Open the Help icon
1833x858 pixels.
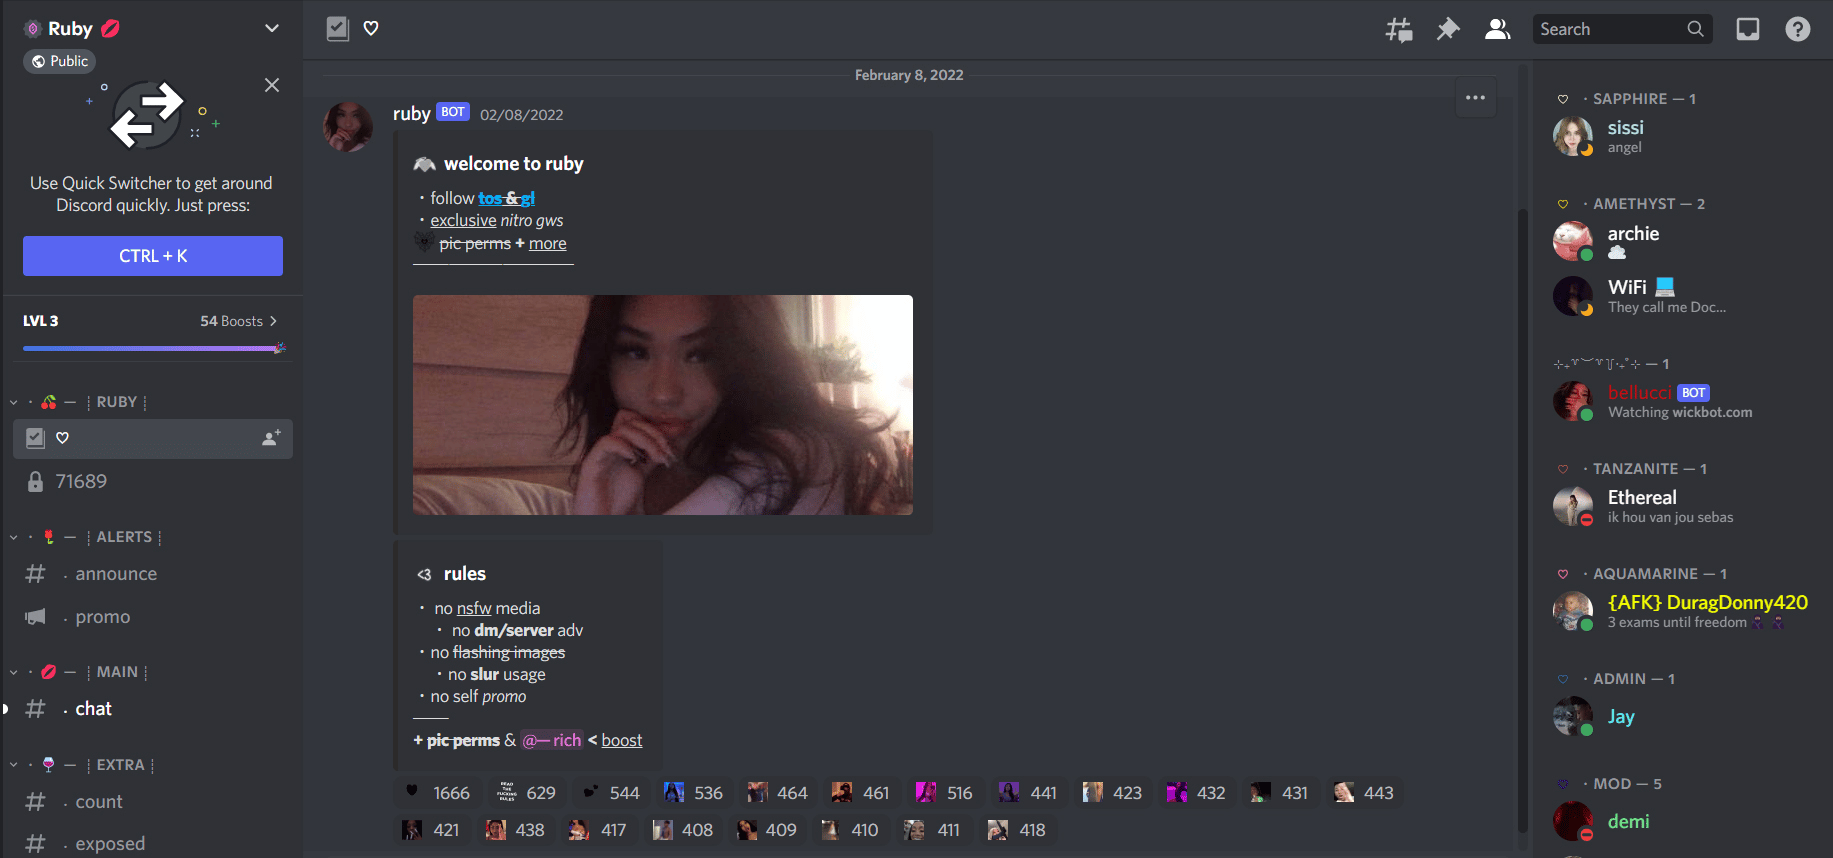1797,29
